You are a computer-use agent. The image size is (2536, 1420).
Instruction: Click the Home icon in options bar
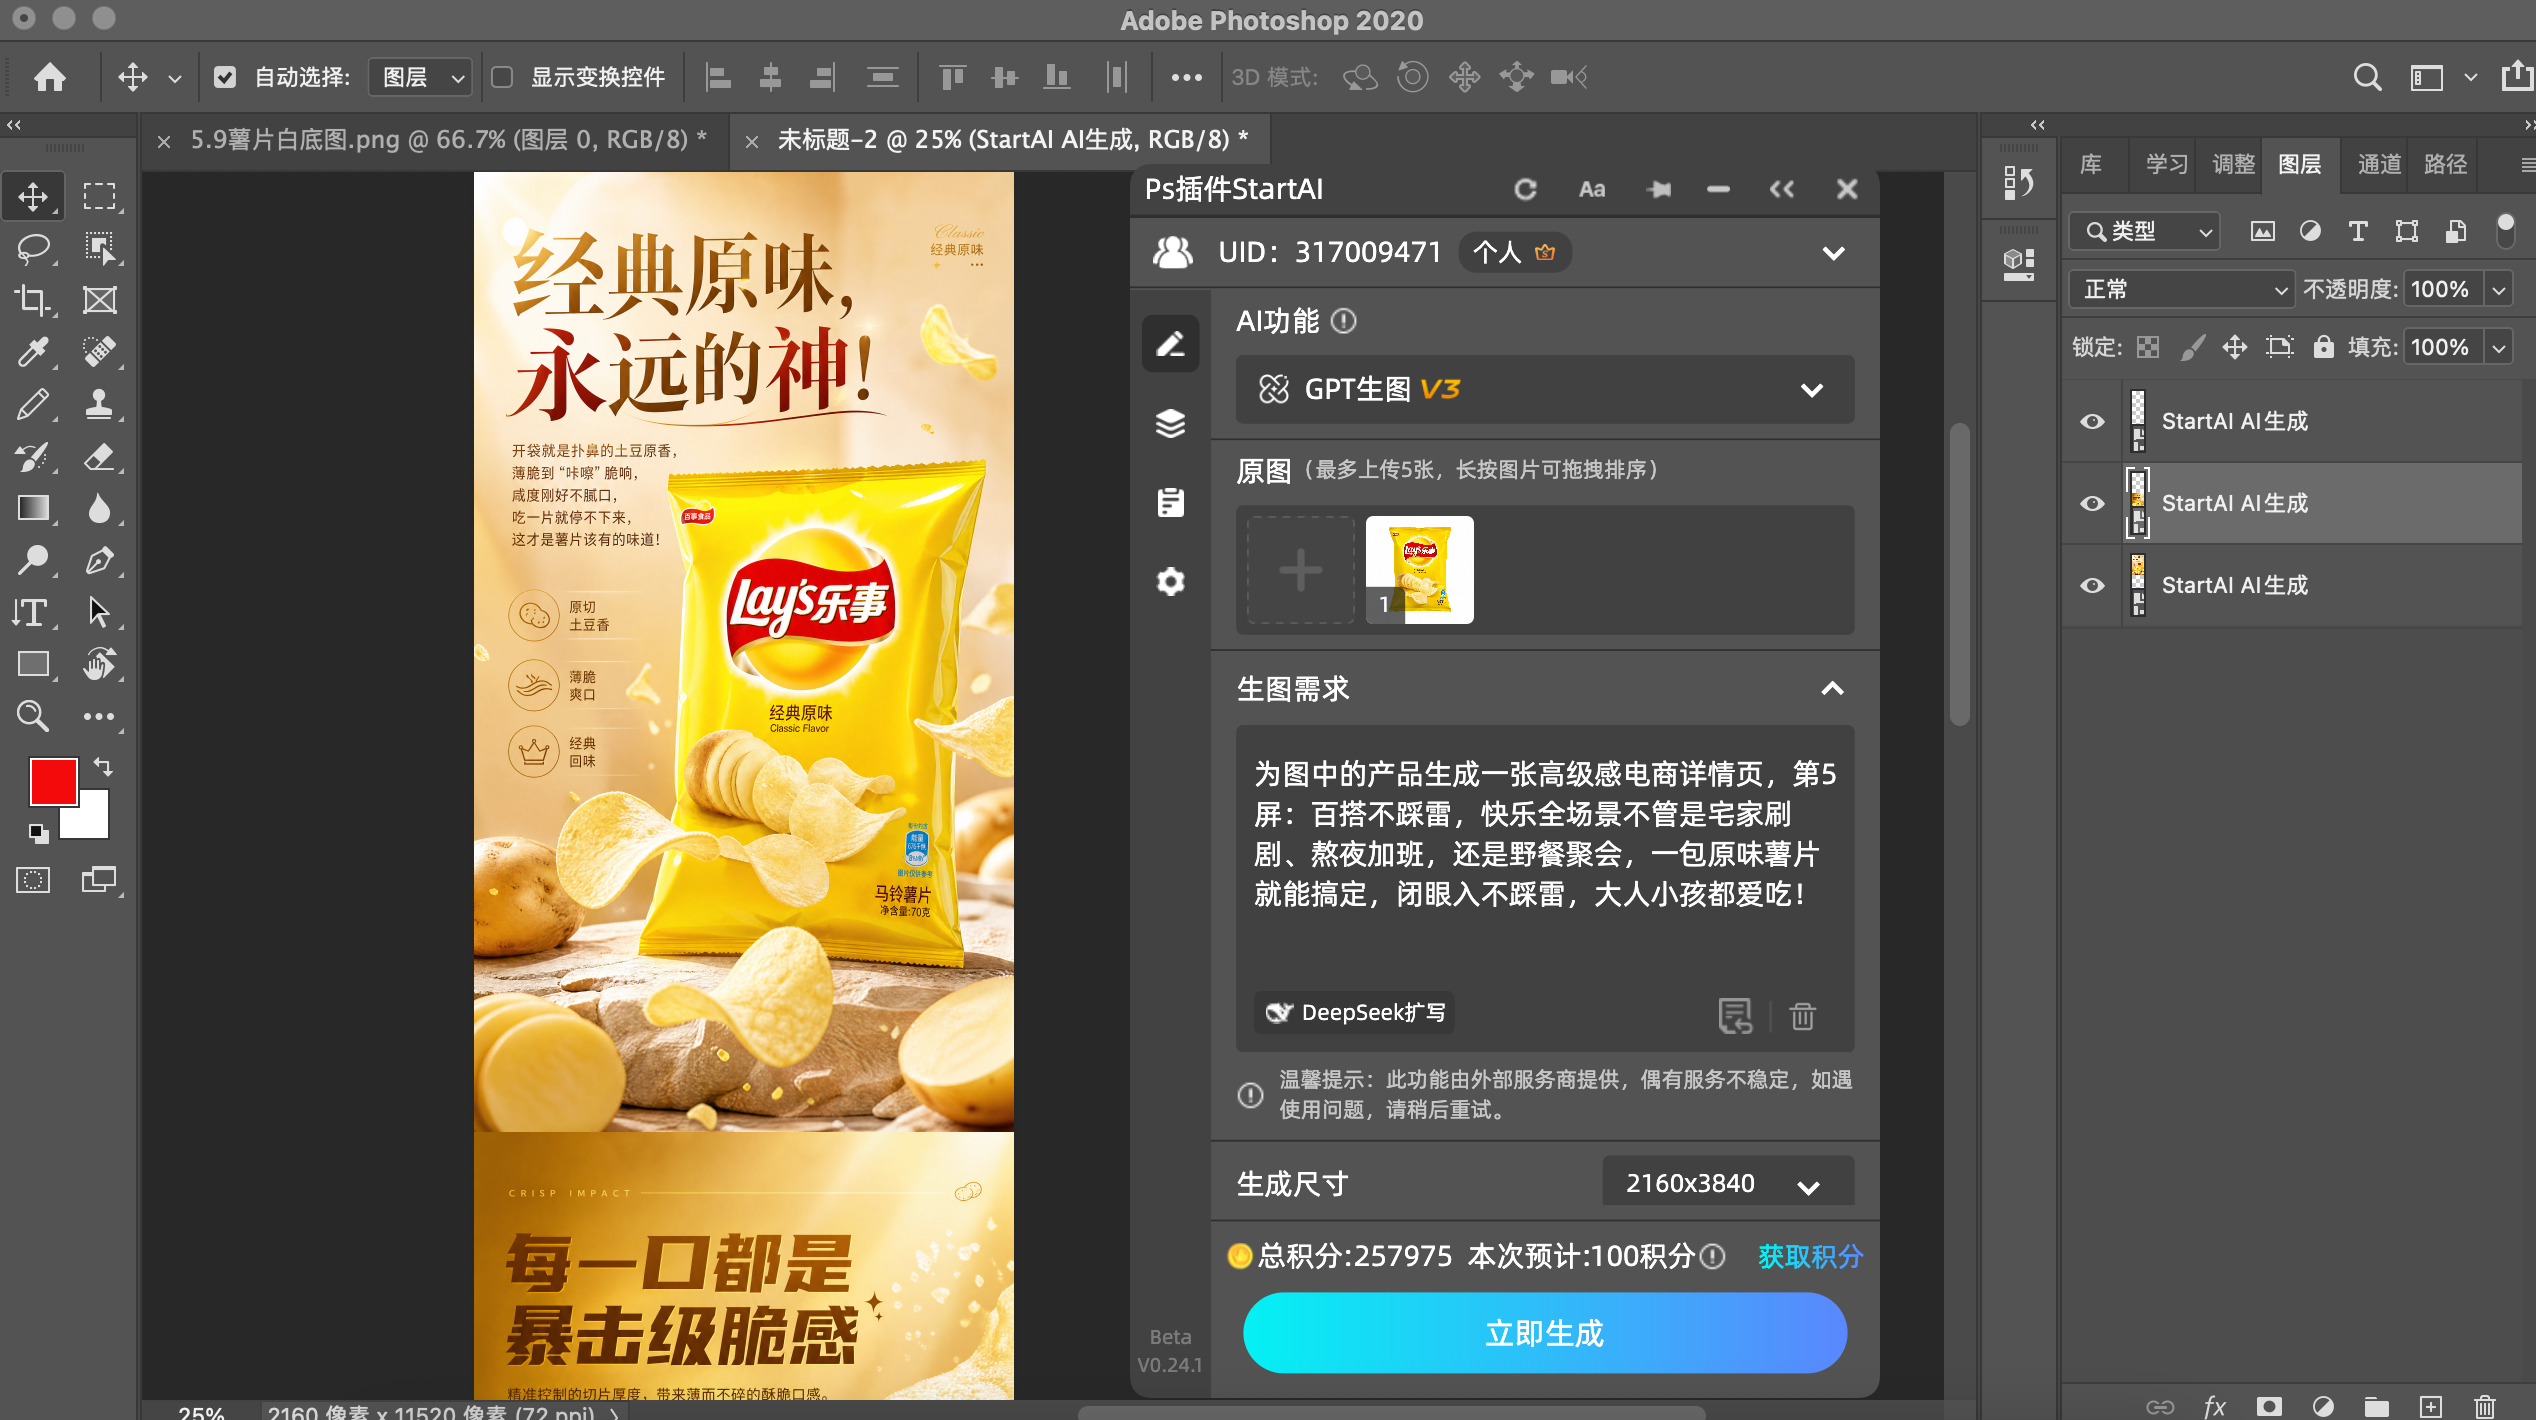(x=50, y=77)
